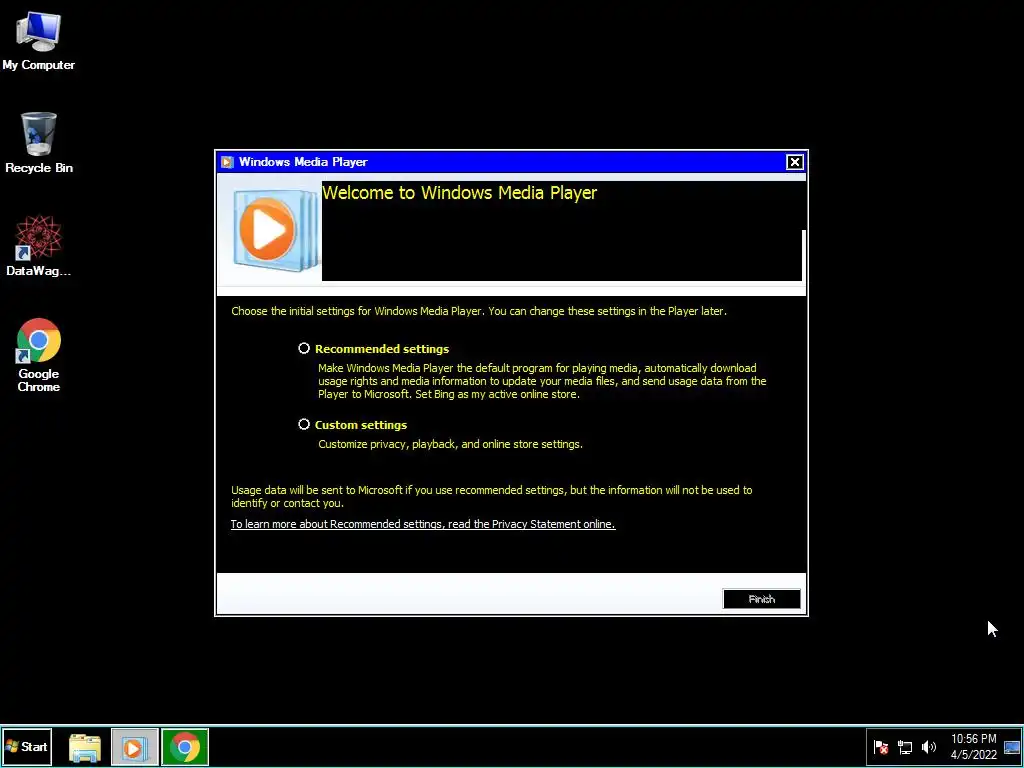The width and height of the screenshot is (1024, 768).
Task: Click the 'Usage data will be sent' notice
Action: pos(491,496)
